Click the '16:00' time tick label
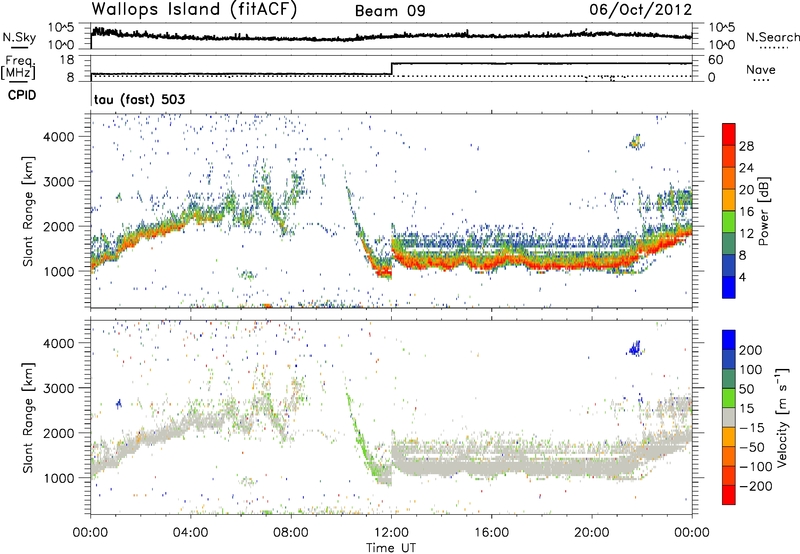The height and width of the screenshot is (554, 800). tap(491, 533)
